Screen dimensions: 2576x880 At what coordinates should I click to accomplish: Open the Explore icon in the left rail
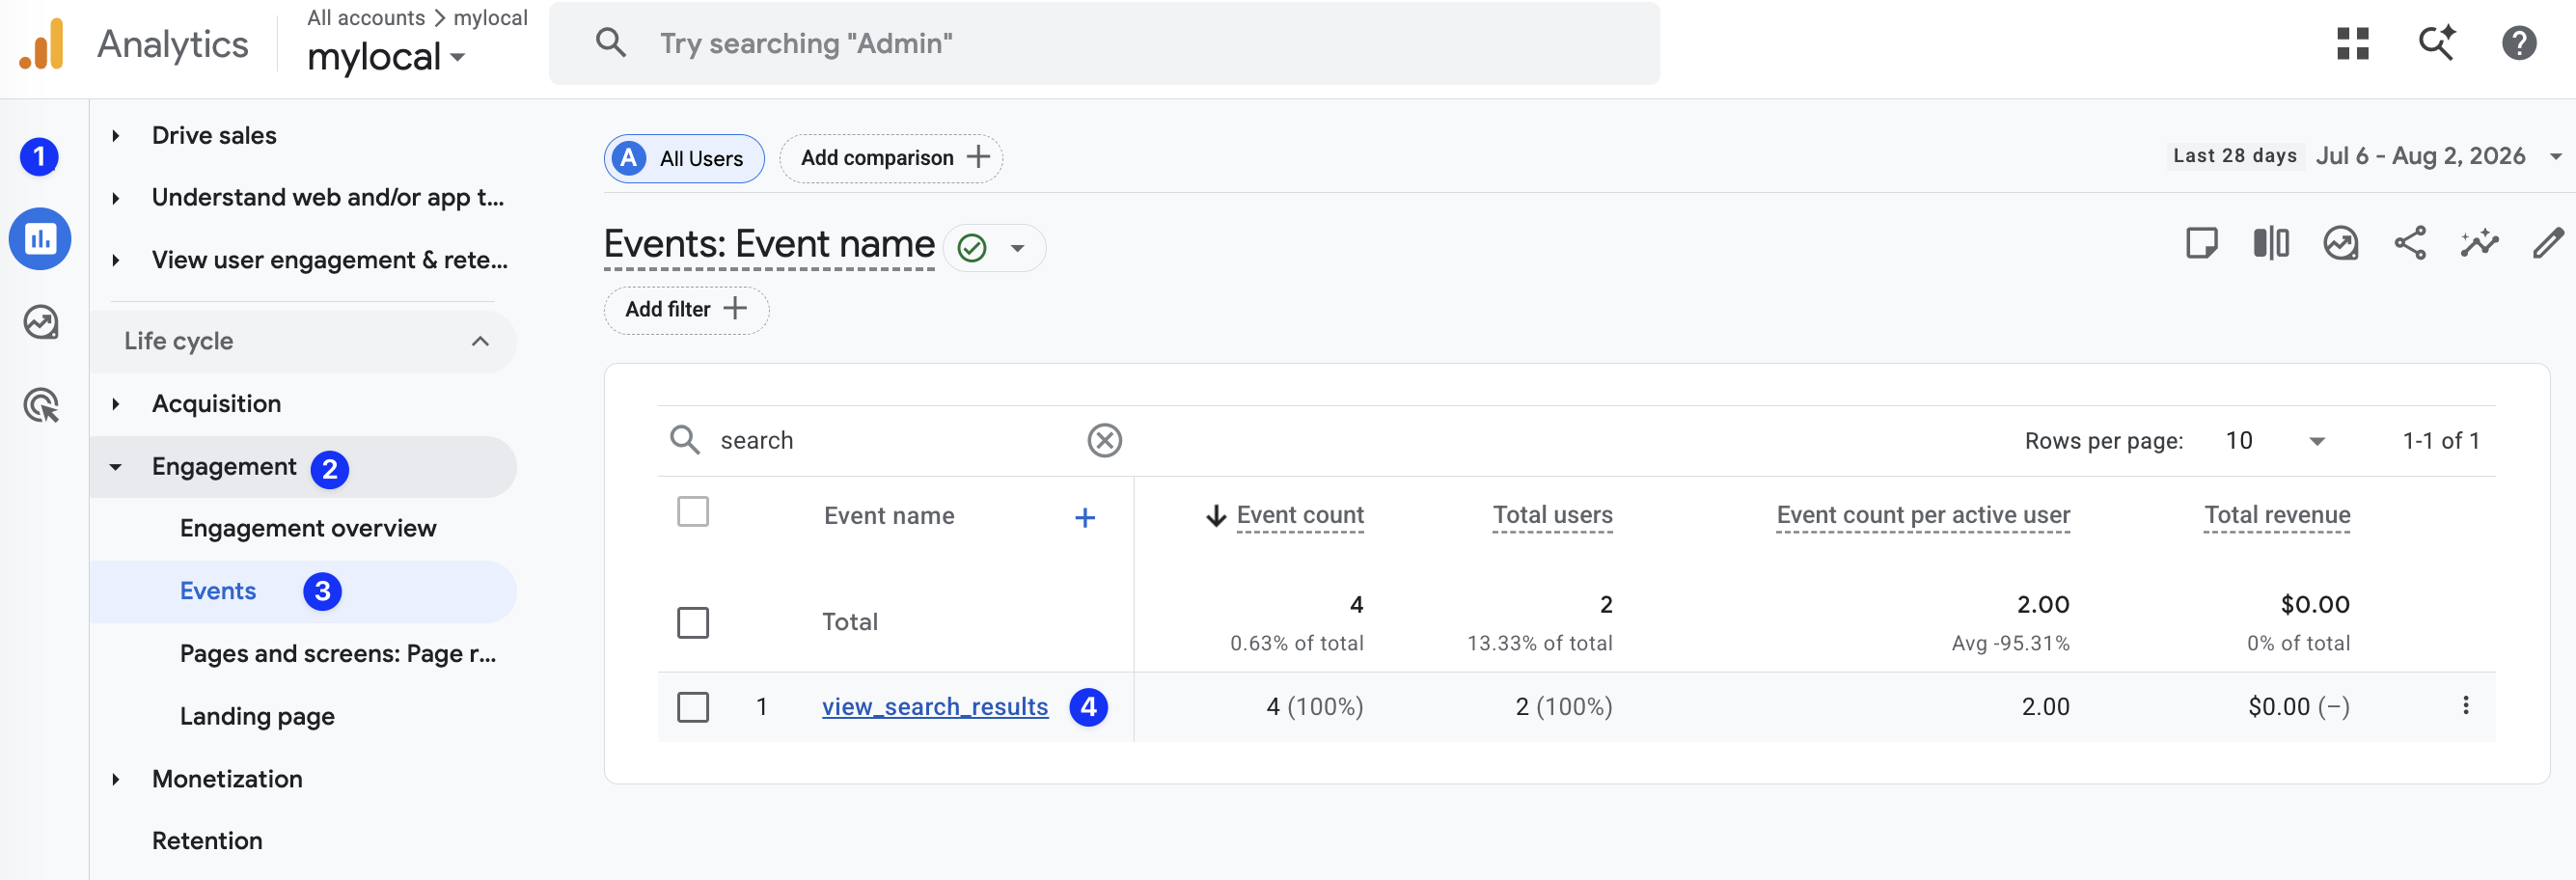point(41,322)
